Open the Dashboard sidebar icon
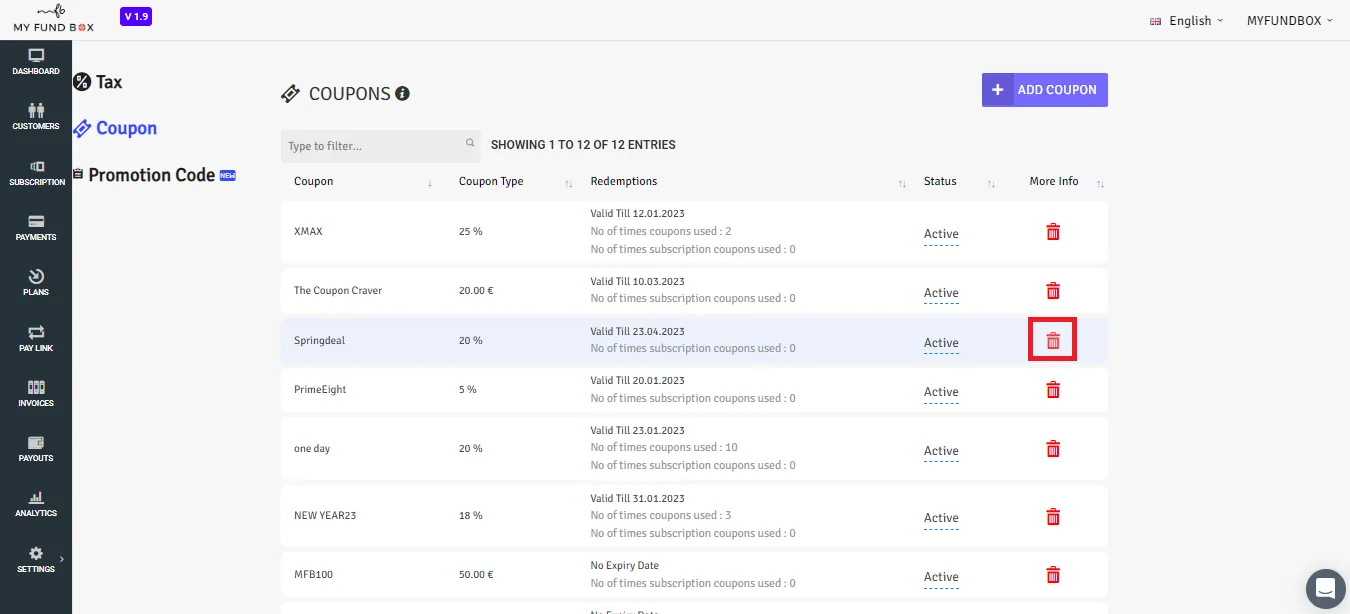The height and width of the screenshot is (614, 1350). [36, 62]
